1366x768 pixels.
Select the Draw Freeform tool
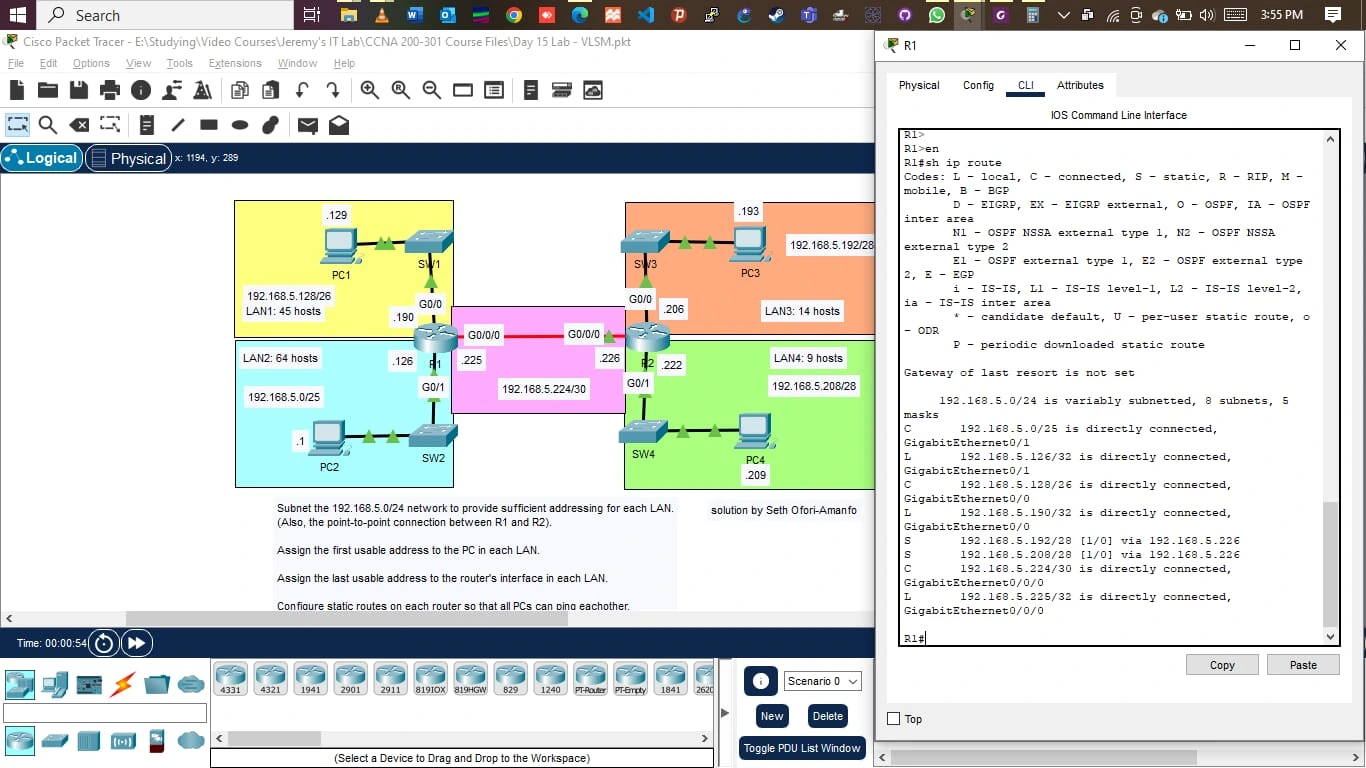pyautogui.click(x=270, y=125)
